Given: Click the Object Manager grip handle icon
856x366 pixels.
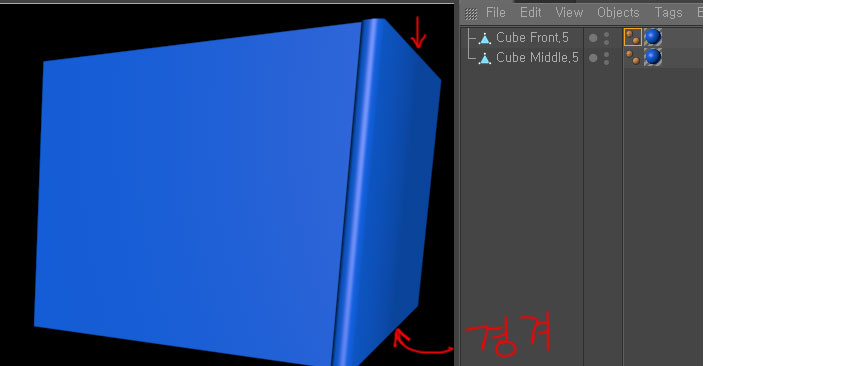Looking at the screenshot, I should [x=471, y=14].
